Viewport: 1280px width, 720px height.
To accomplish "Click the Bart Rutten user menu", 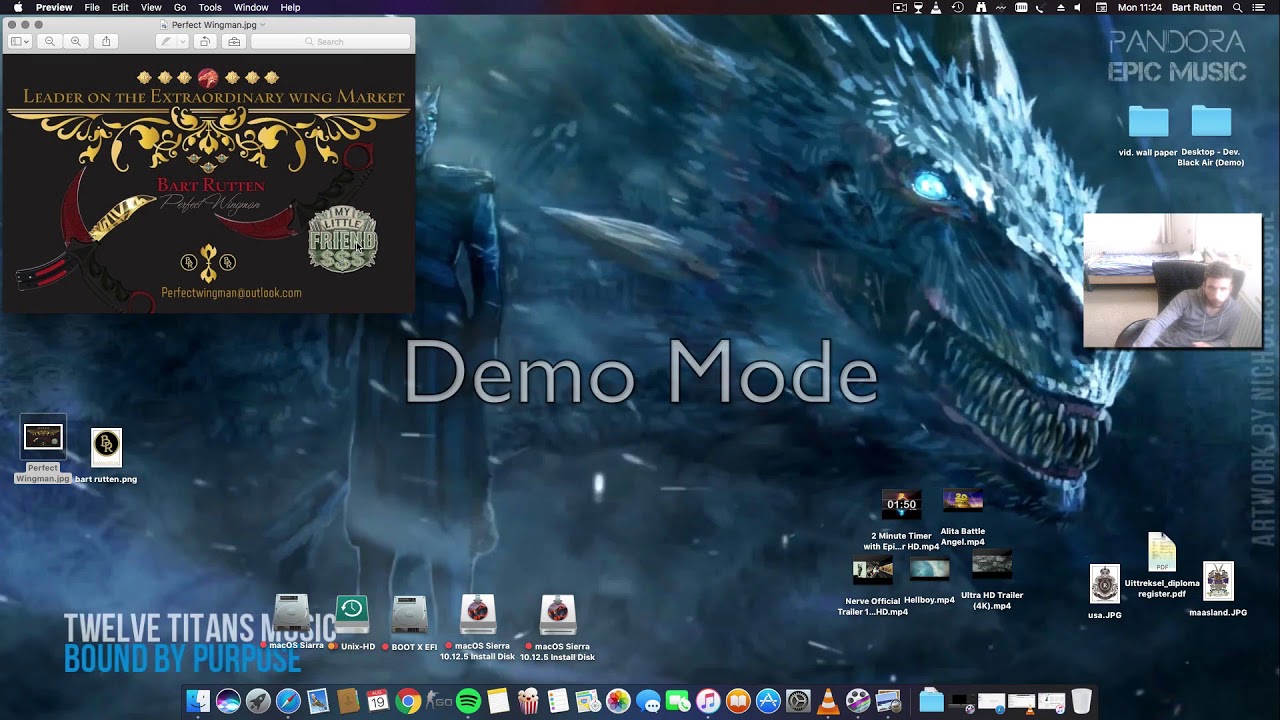I will tap(1196, 7).
